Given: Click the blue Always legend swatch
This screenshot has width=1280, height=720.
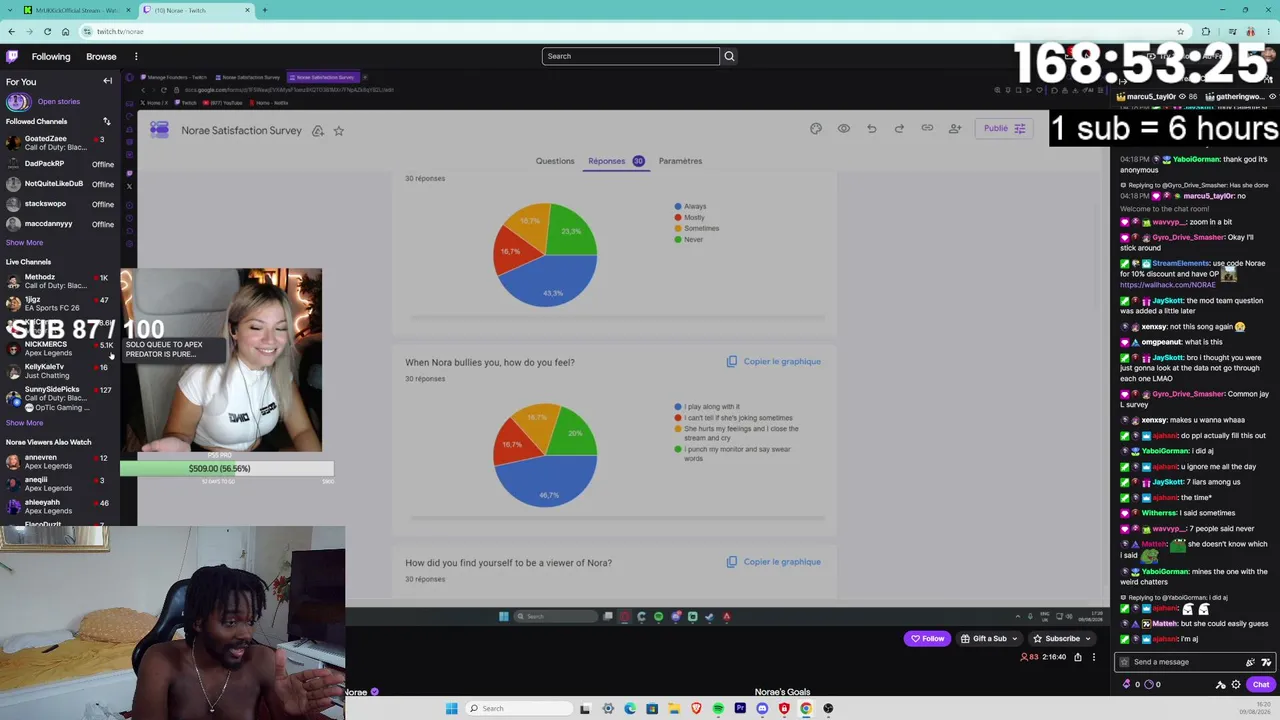Looking at the screenshot, I should pos(678,206).
